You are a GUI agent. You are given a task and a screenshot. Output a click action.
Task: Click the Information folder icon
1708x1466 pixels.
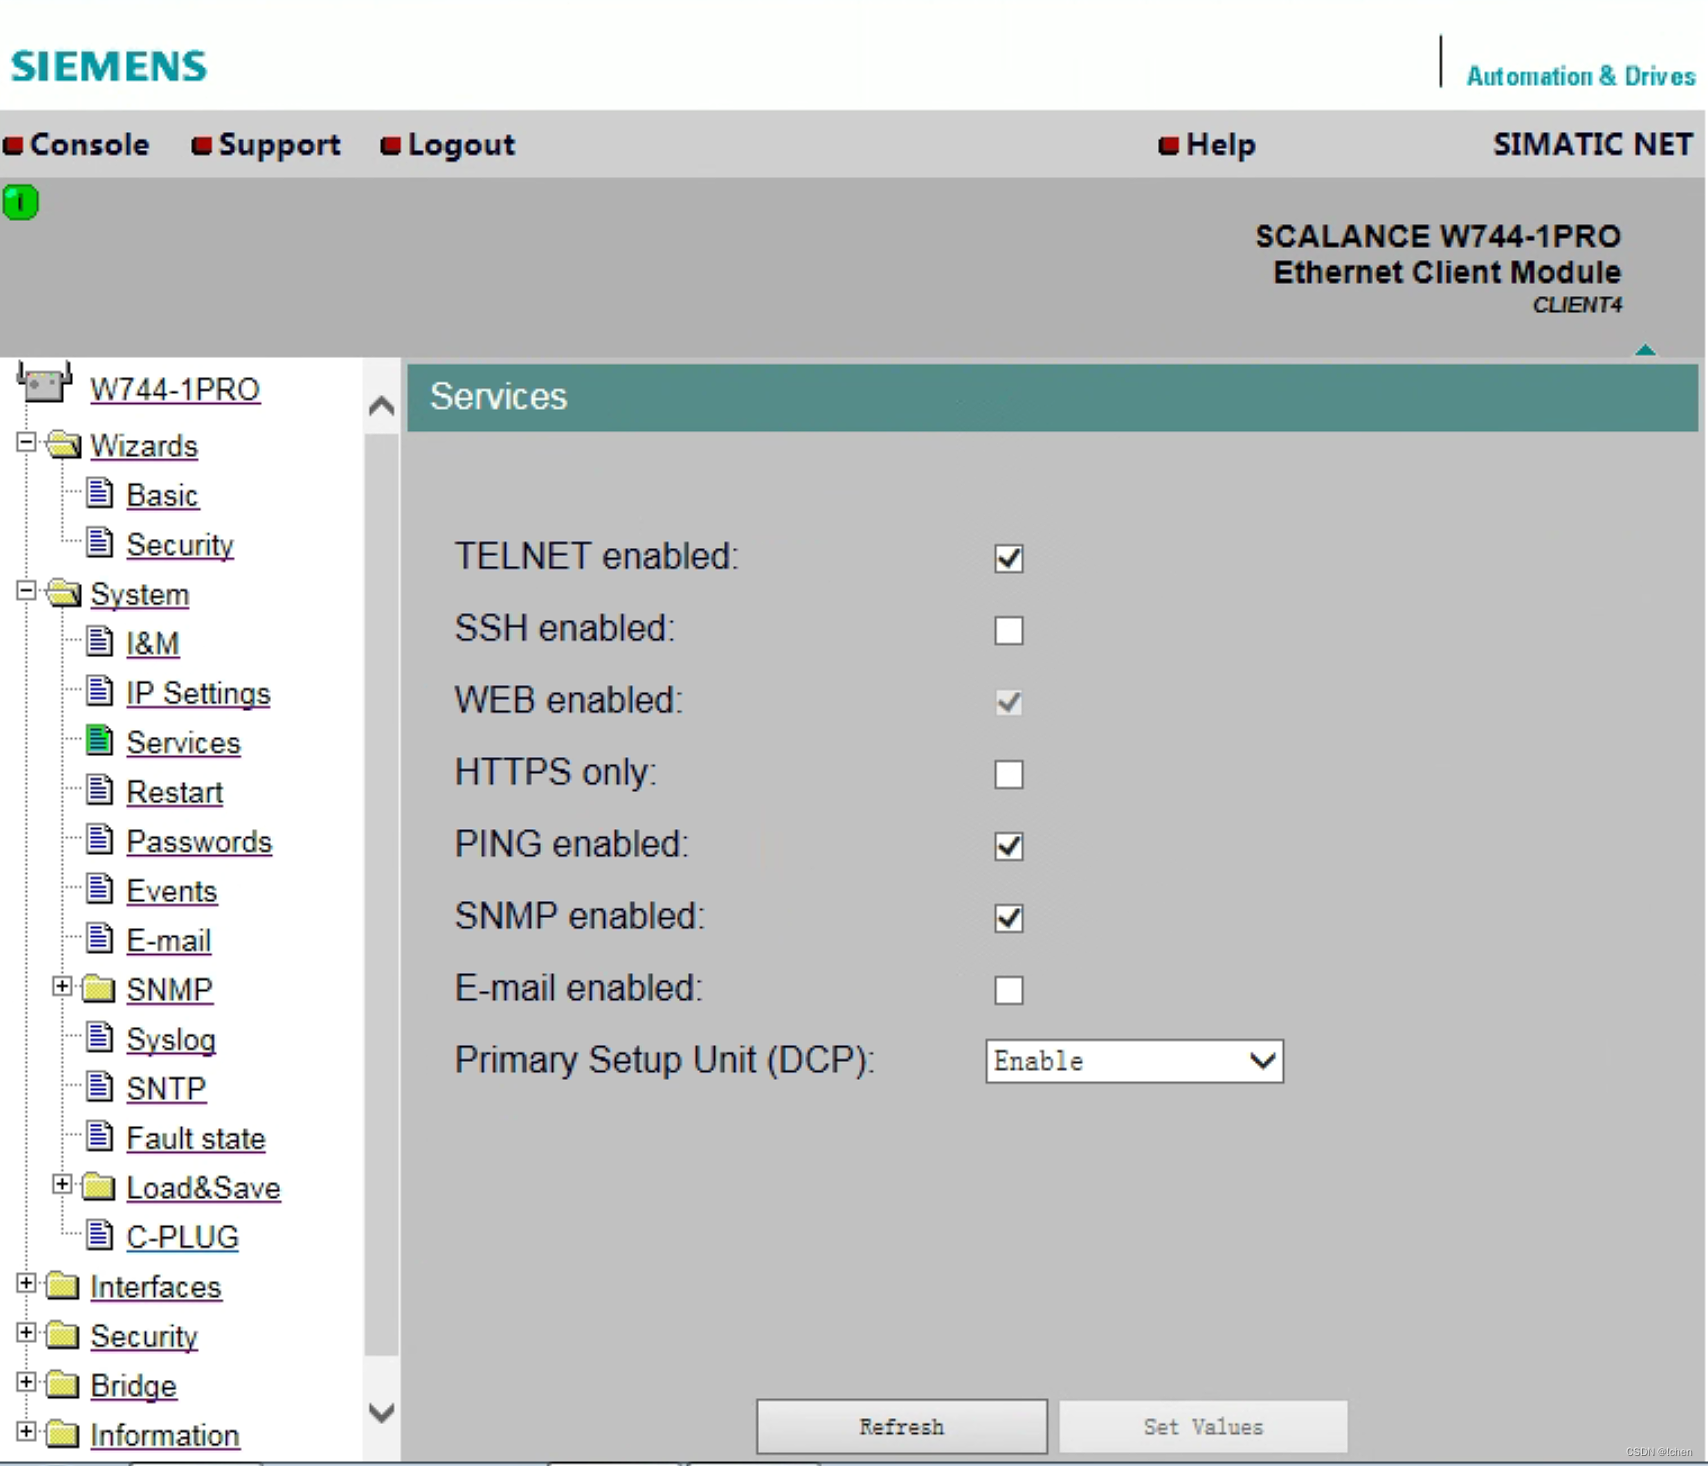(64, 1433)
